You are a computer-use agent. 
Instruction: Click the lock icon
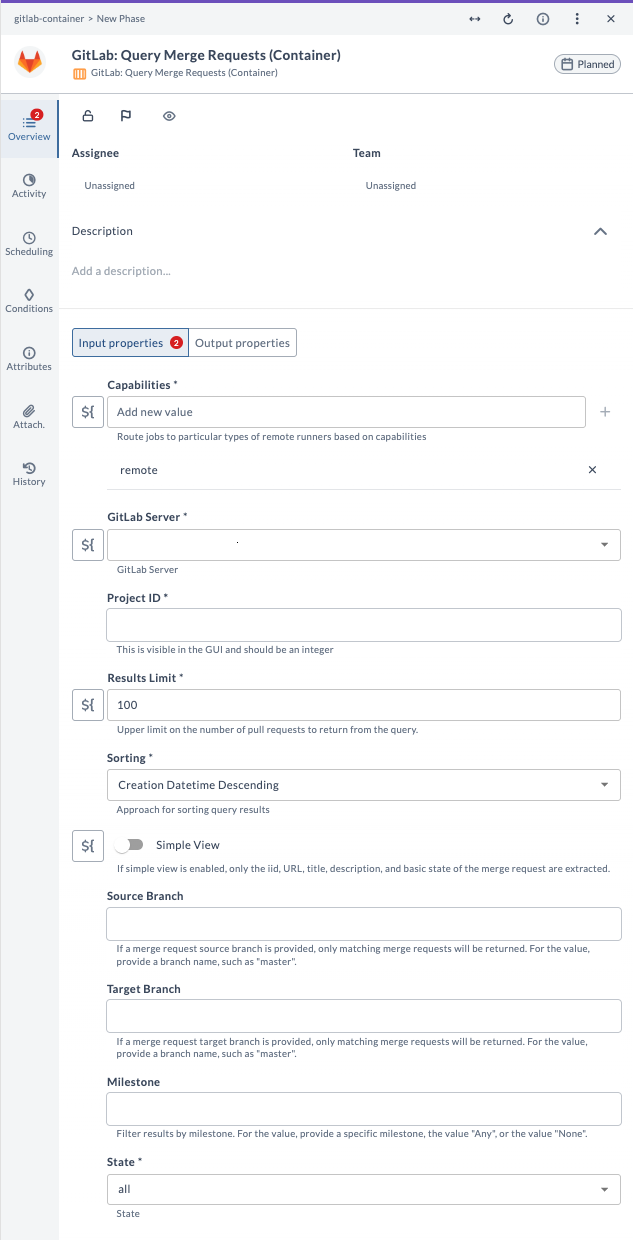(88, 116)
